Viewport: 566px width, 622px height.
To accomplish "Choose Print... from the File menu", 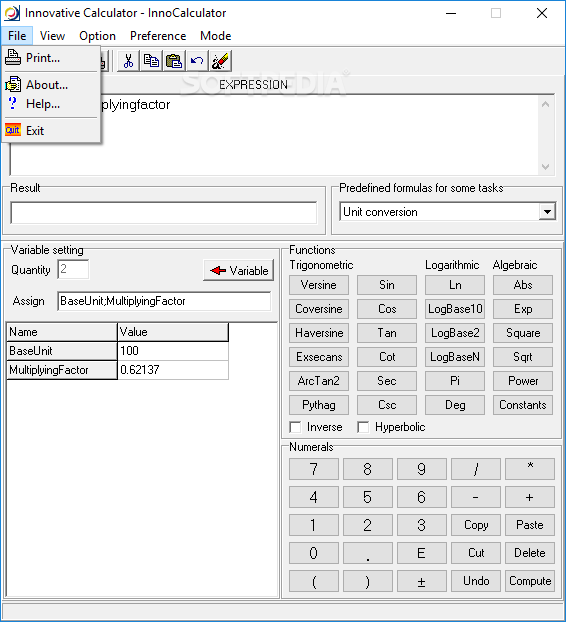I will (51, 58).
